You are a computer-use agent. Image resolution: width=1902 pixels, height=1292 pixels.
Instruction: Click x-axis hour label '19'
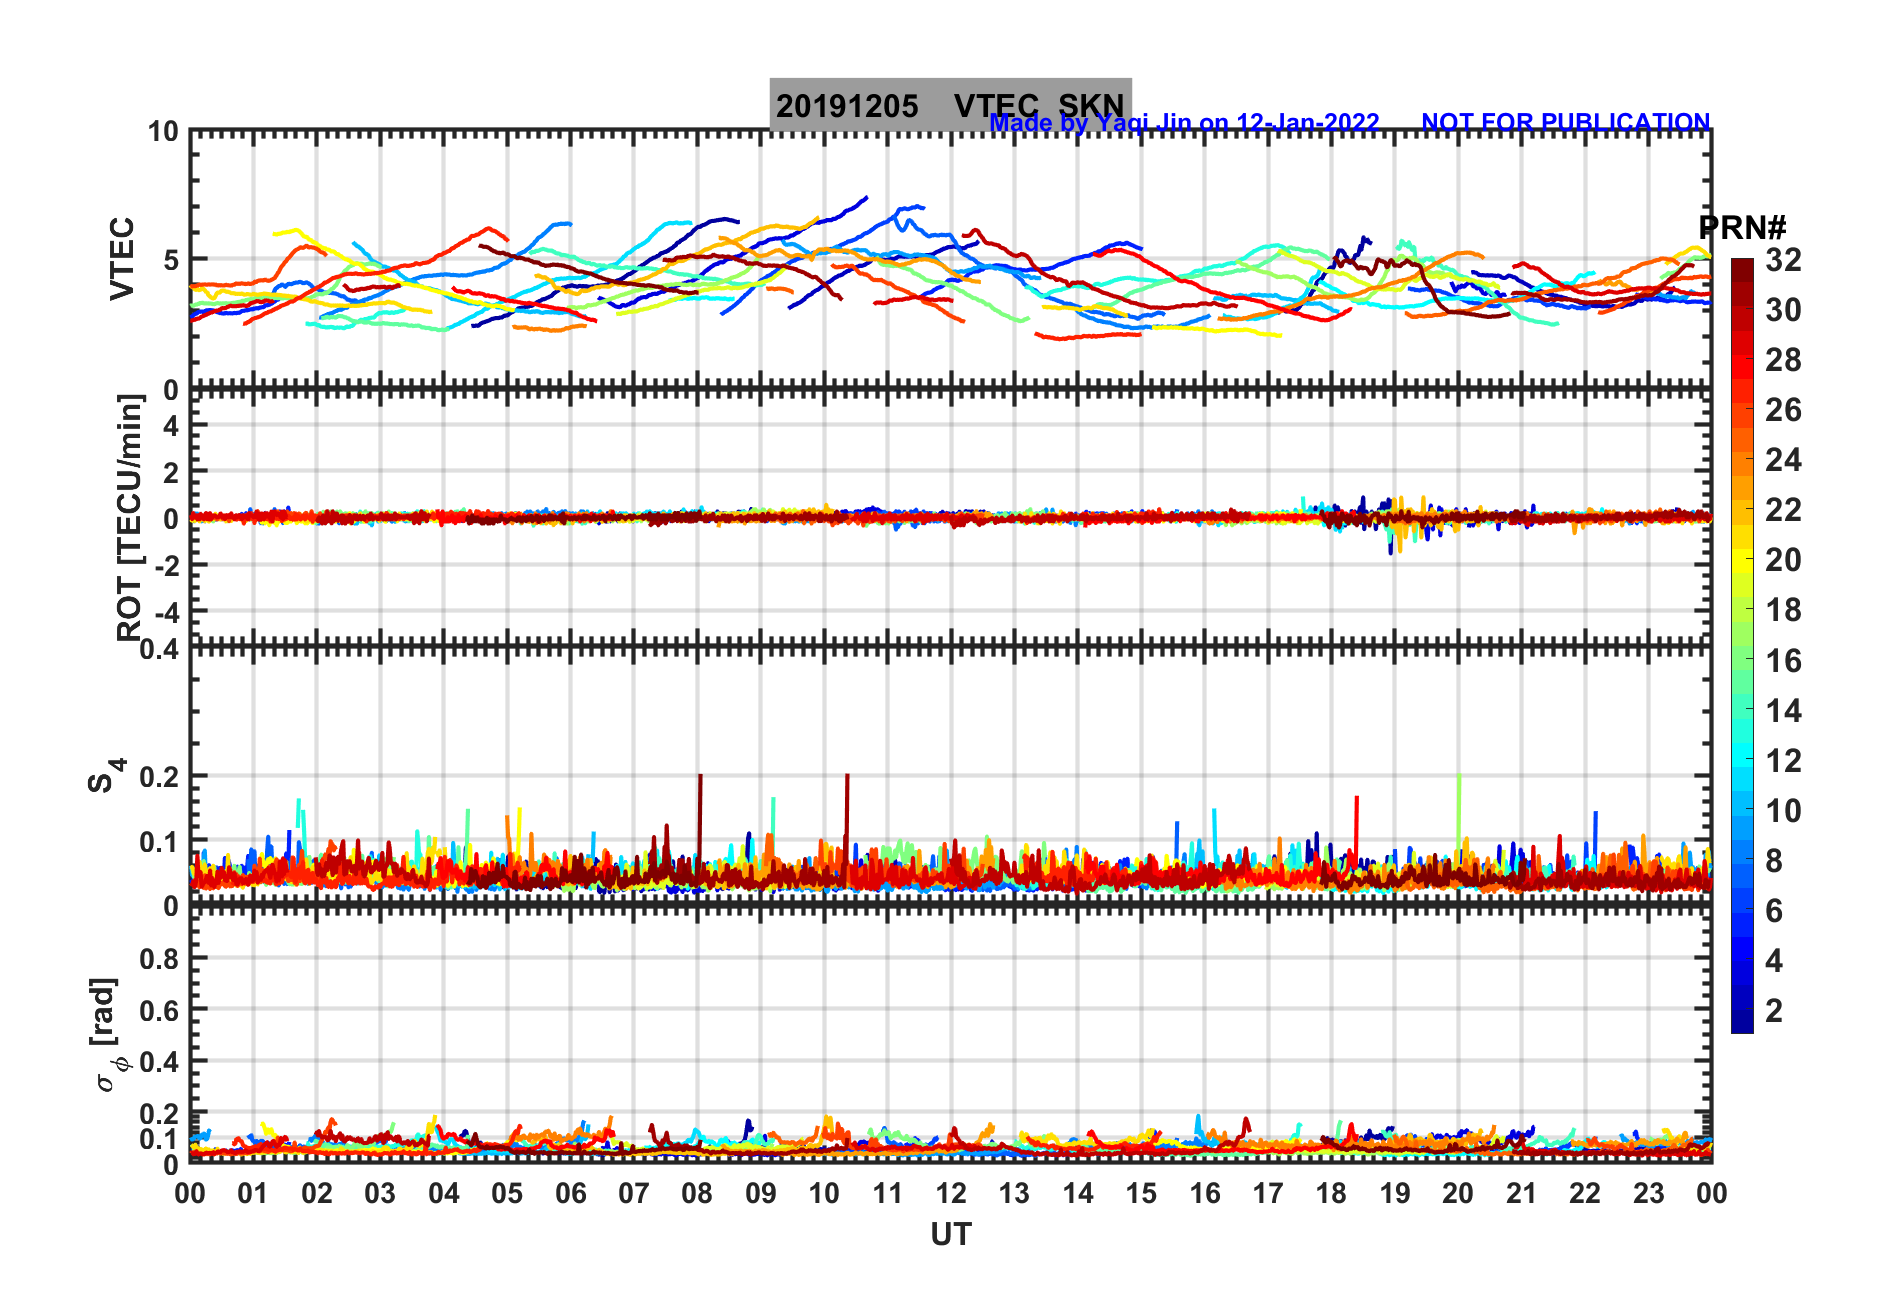pos(1395,1193)
